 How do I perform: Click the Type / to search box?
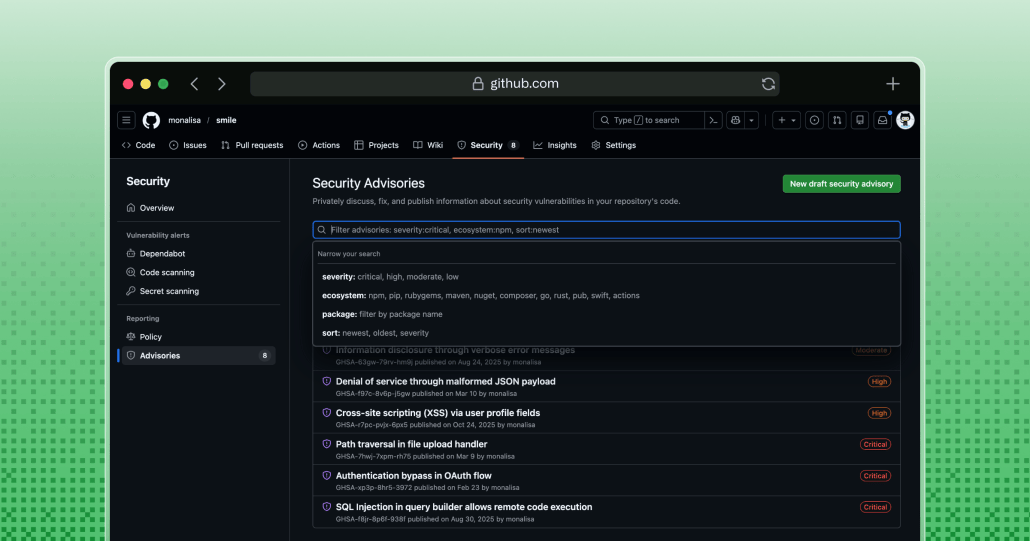click(x=649, y=120)
